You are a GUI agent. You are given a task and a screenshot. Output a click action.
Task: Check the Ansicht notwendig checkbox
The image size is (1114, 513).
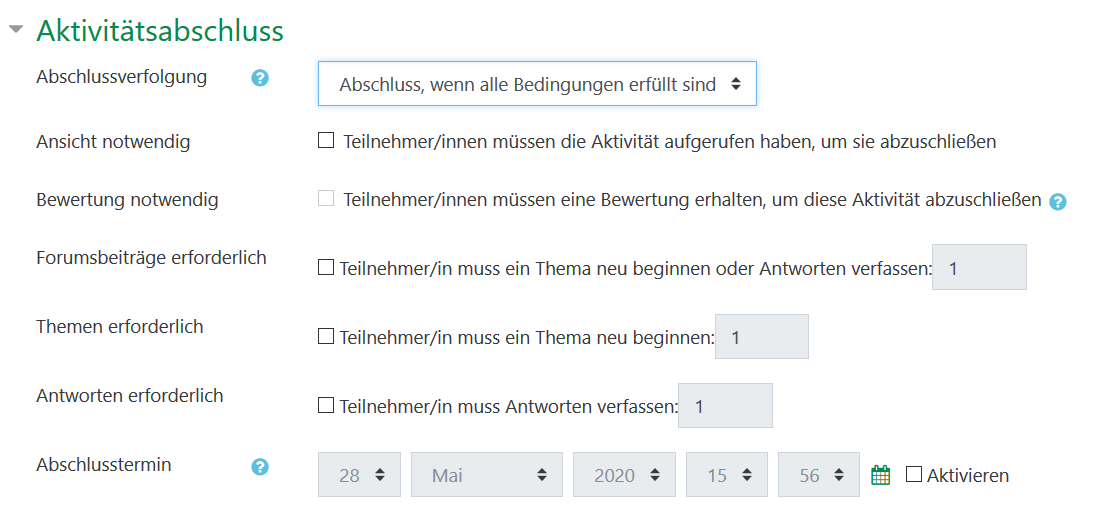tap(326, 141)
